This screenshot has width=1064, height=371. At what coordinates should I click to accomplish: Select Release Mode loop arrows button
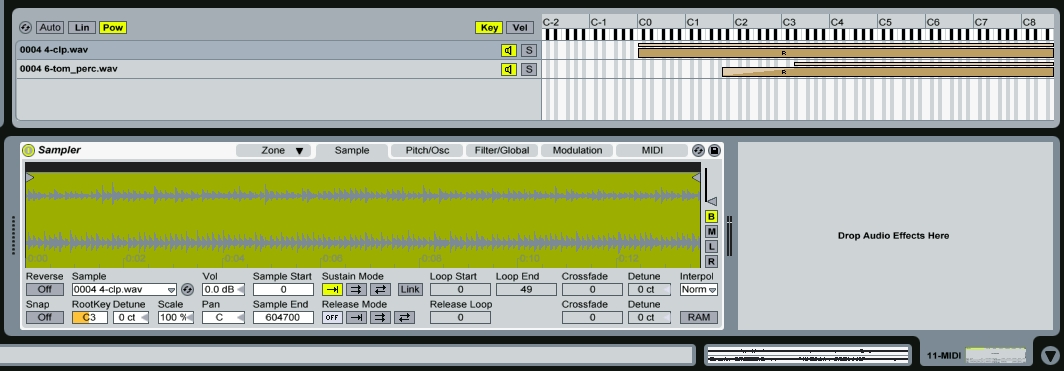tap(380, 317)
